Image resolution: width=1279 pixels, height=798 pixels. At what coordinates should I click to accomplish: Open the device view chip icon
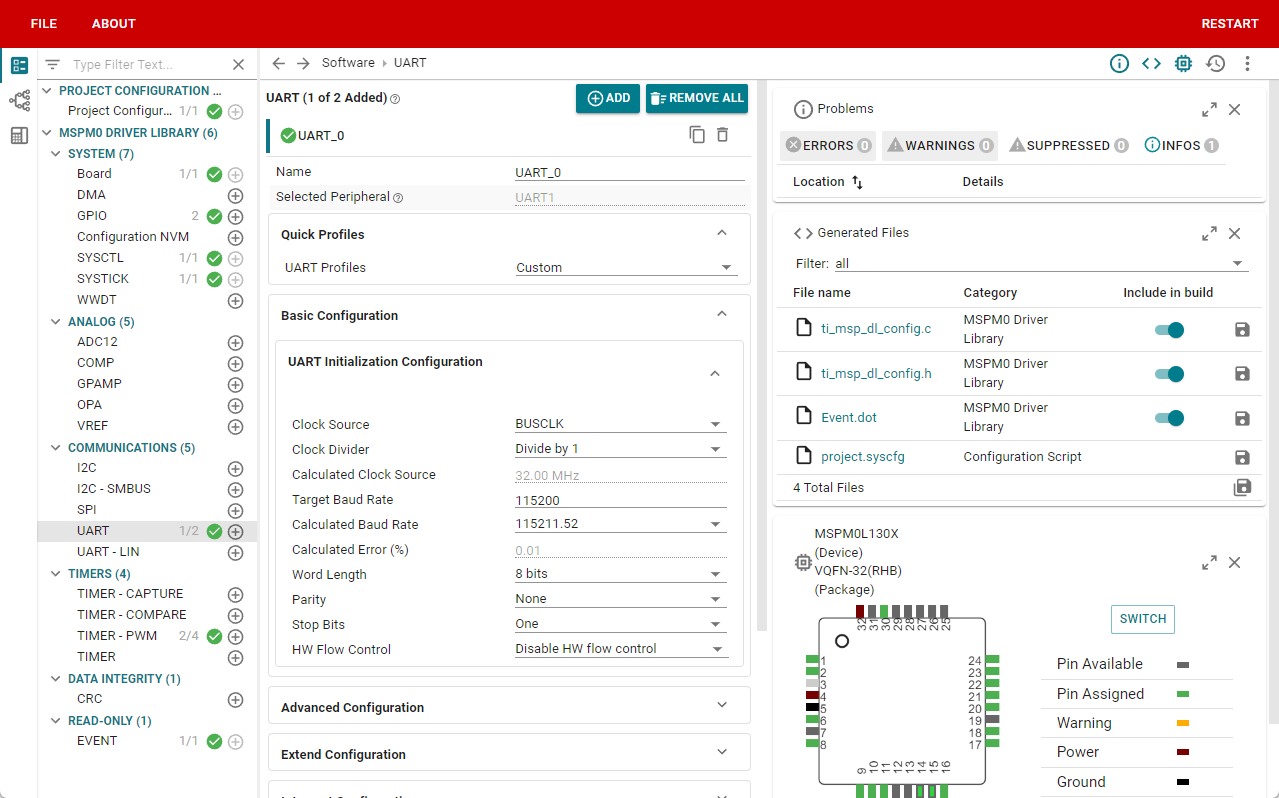click(1183, 64)
